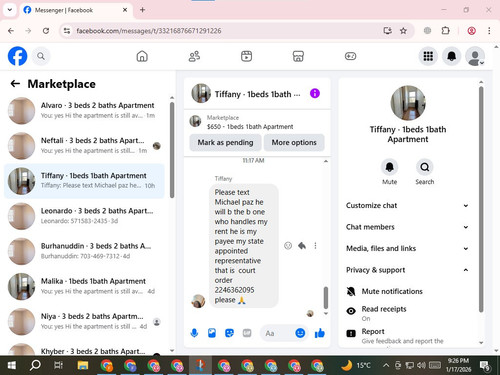Open the Chrome three-dot menu

[489, 31]
